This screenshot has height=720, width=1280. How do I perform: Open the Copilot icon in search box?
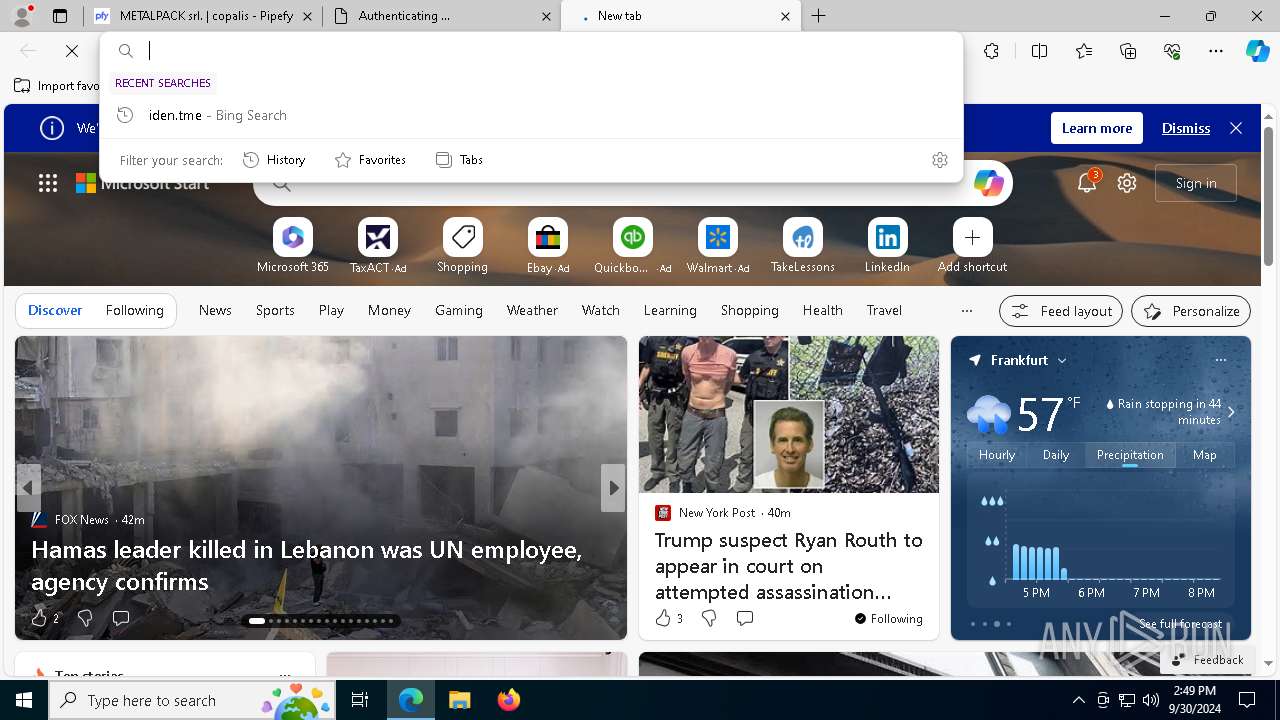tap(989, 183)
